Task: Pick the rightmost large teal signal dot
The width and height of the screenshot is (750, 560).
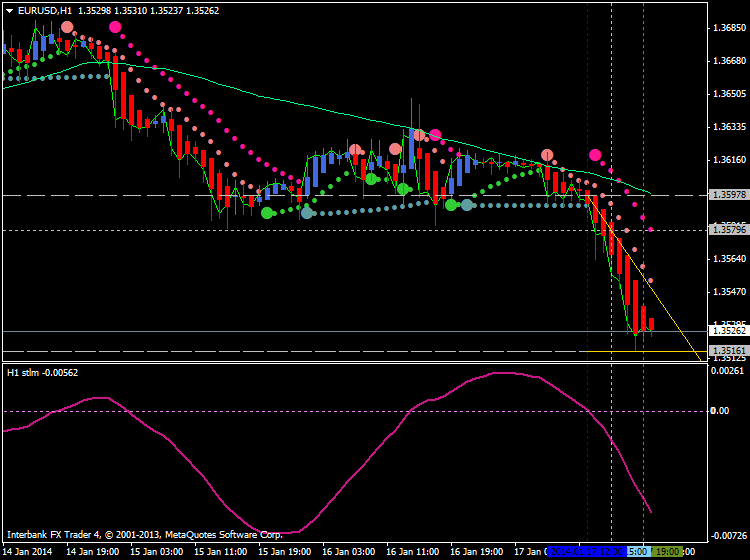Action: click(x=467, y=205)
